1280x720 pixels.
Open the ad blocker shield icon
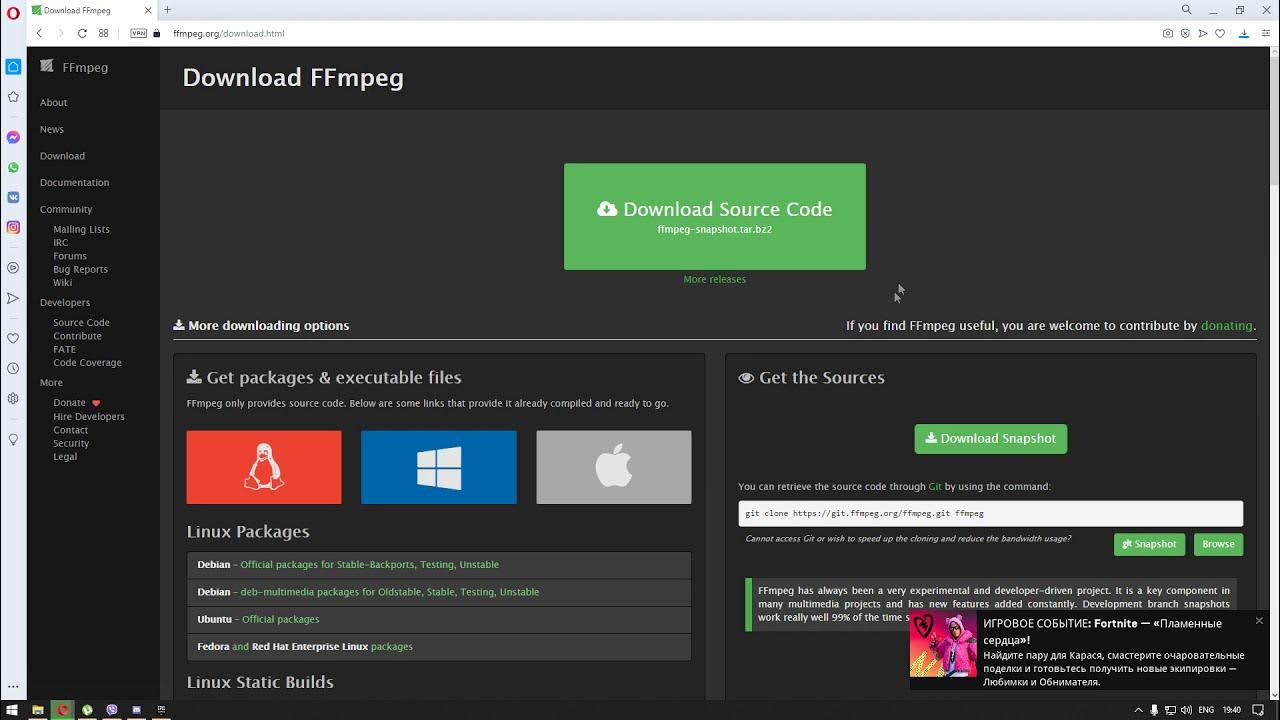click(x=1185, y=33)
